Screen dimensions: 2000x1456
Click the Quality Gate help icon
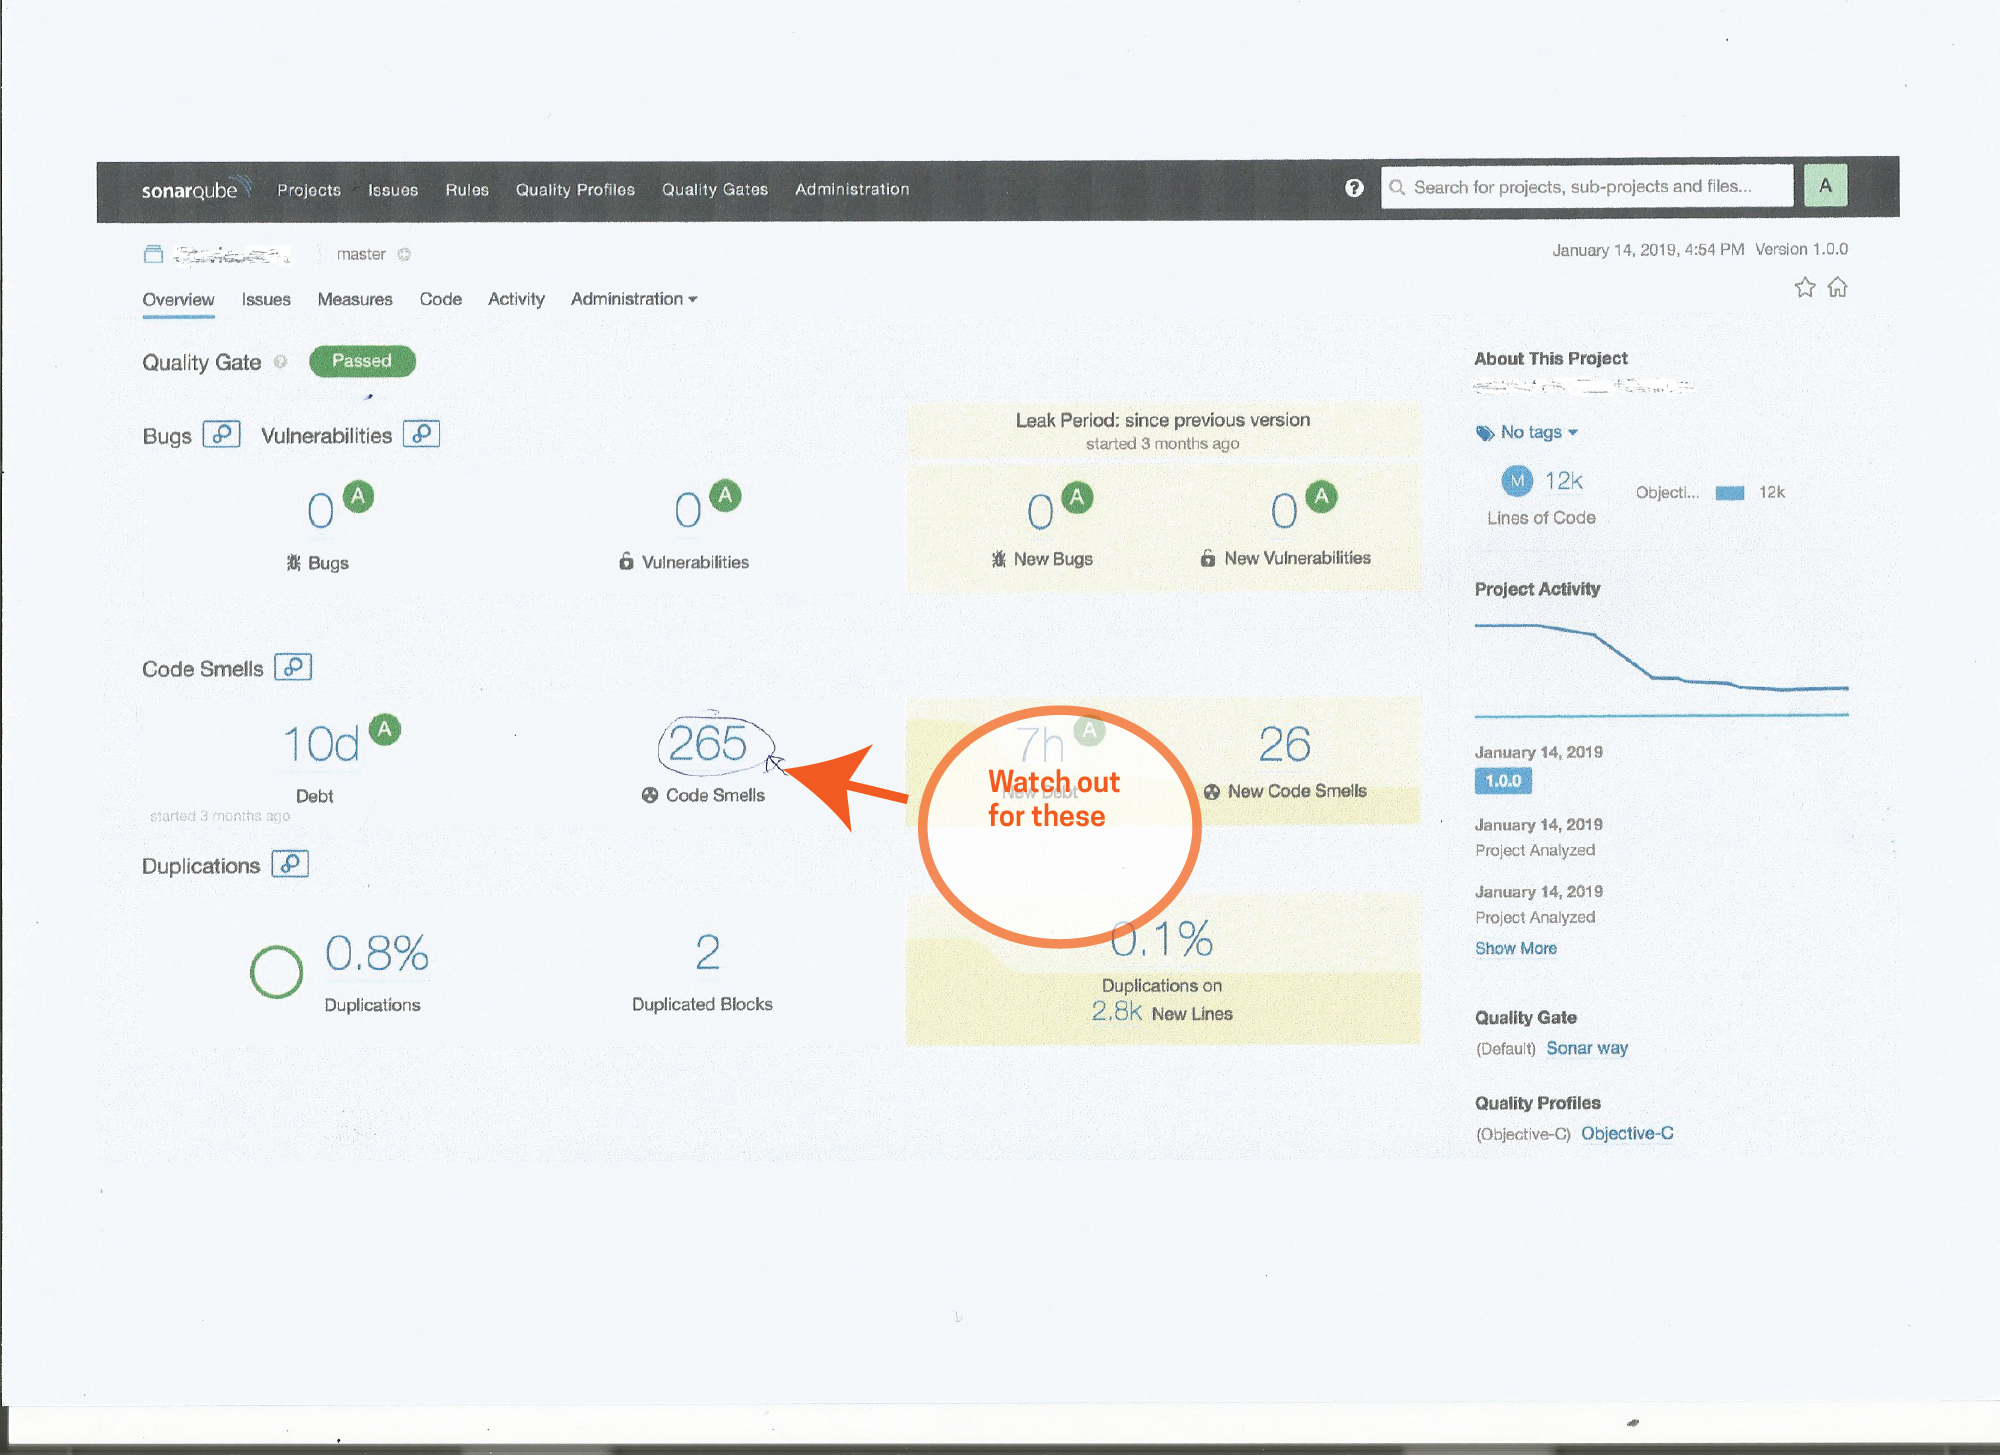click(280, 362)
